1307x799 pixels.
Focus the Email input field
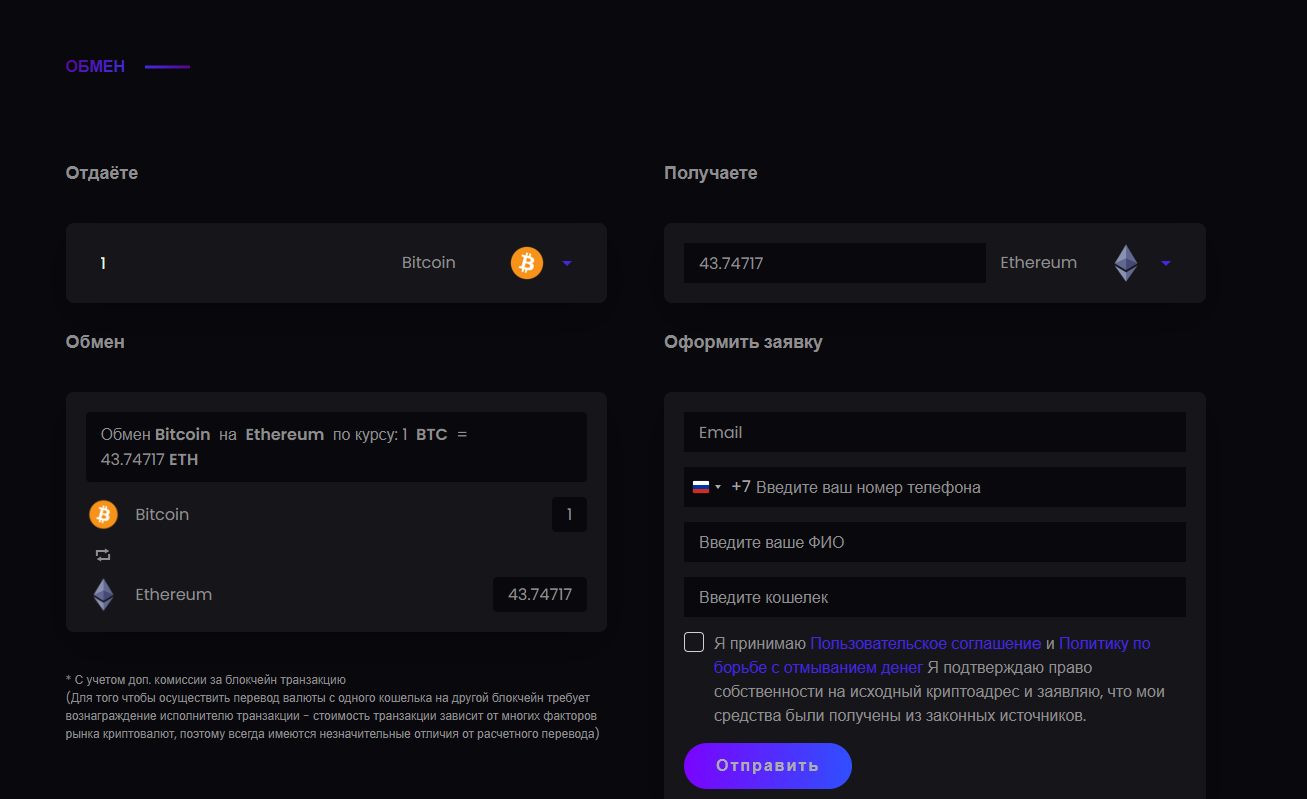(935, 432)
